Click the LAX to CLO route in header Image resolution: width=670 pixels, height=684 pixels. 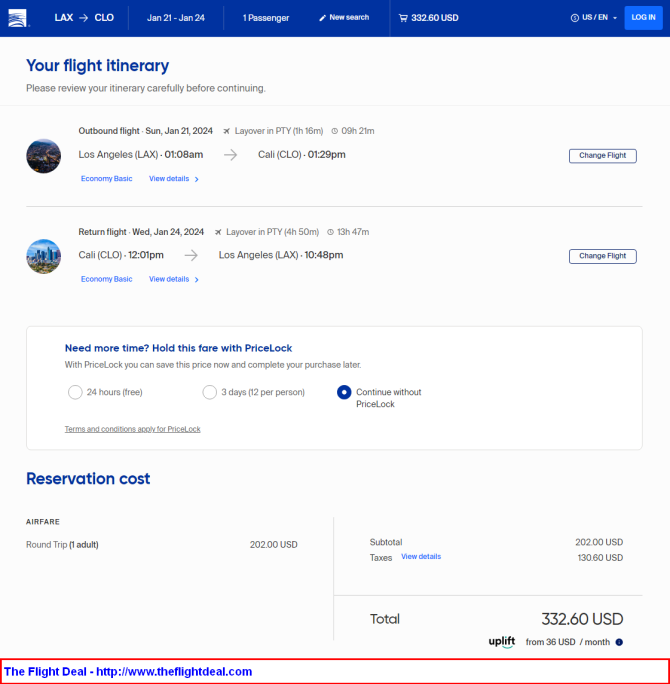84,18
